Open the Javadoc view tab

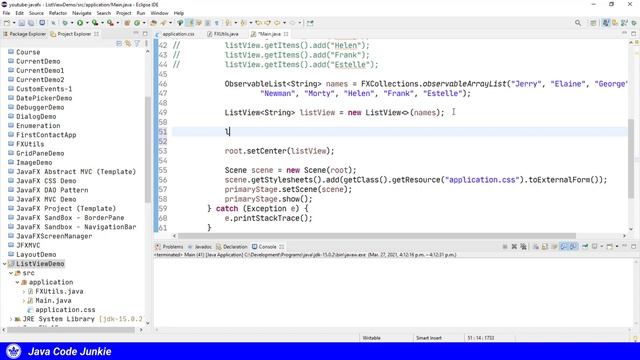click(x=200, y=247)
